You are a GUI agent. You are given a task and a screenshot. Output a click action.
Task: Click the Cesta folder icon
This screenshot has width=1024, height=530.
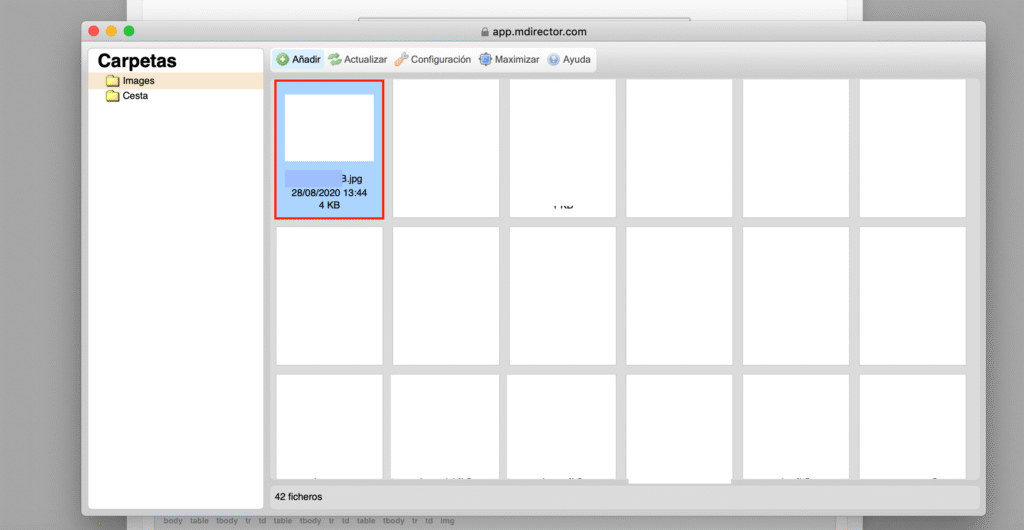pos(113,96)
